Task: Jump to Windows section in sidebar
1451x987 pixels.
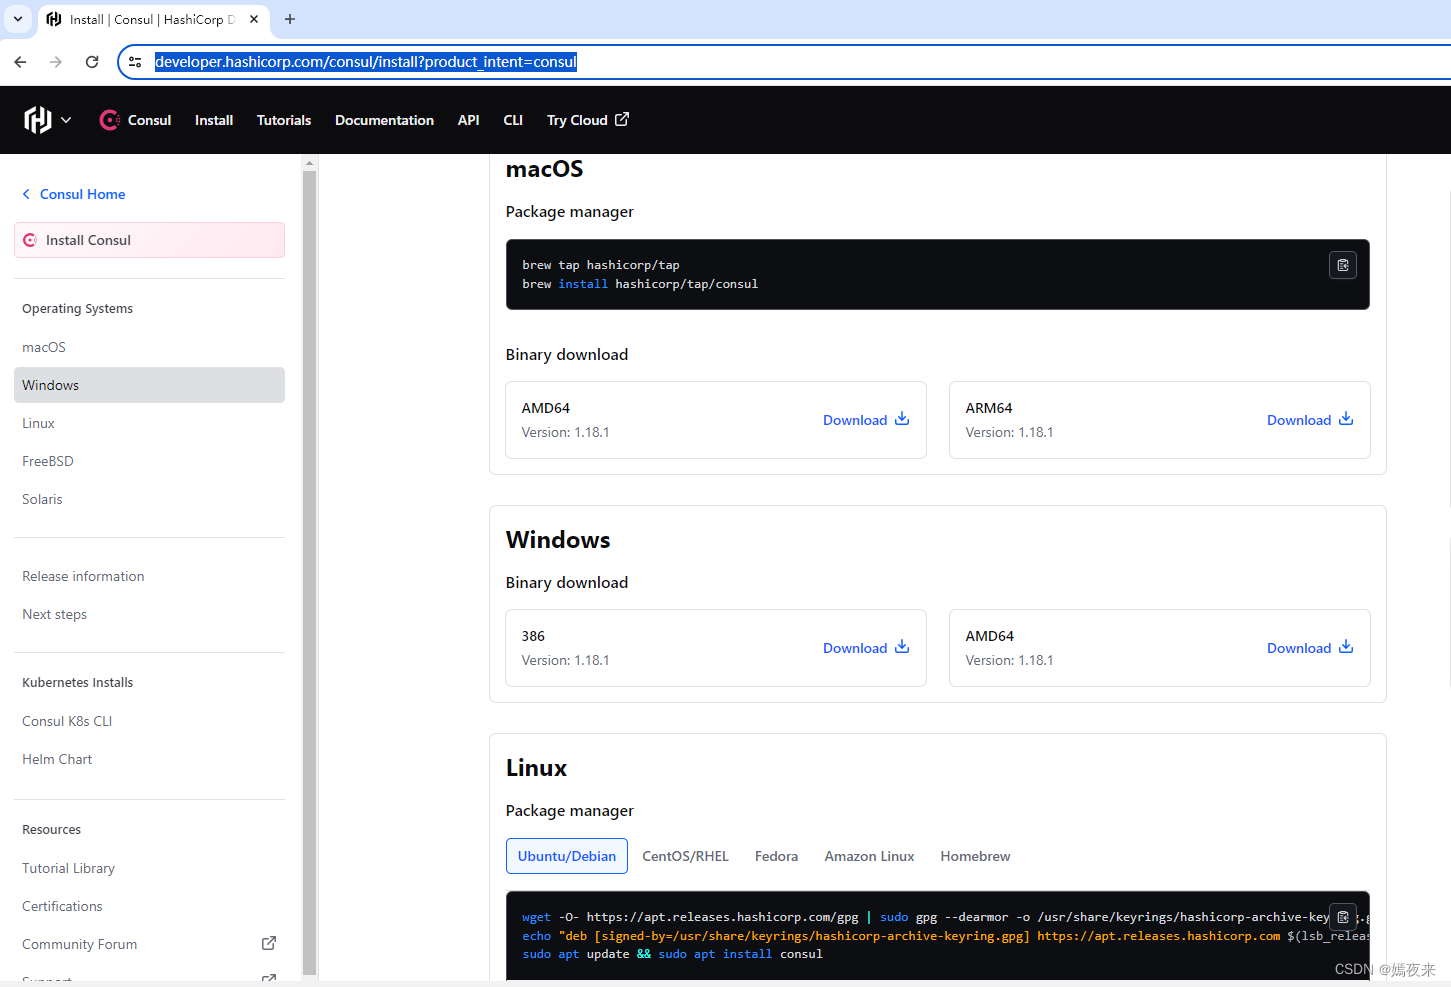Action: coord(149,385)
